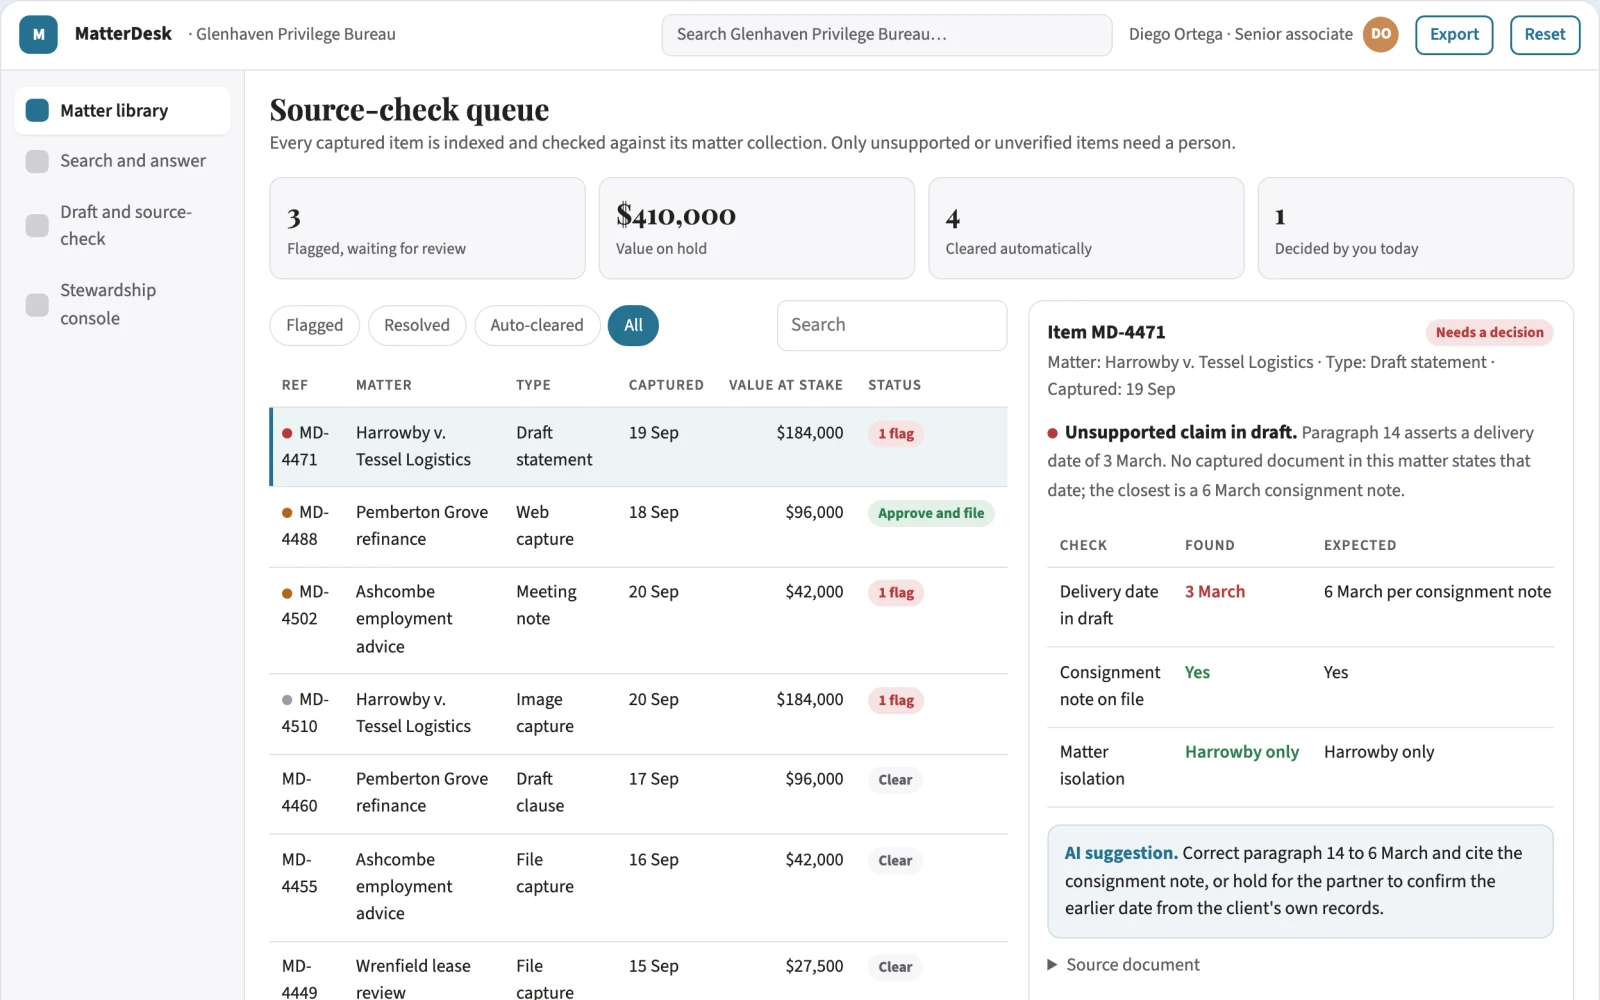
Task: Click the AI suggestion heading
Action: (1120, 853)
